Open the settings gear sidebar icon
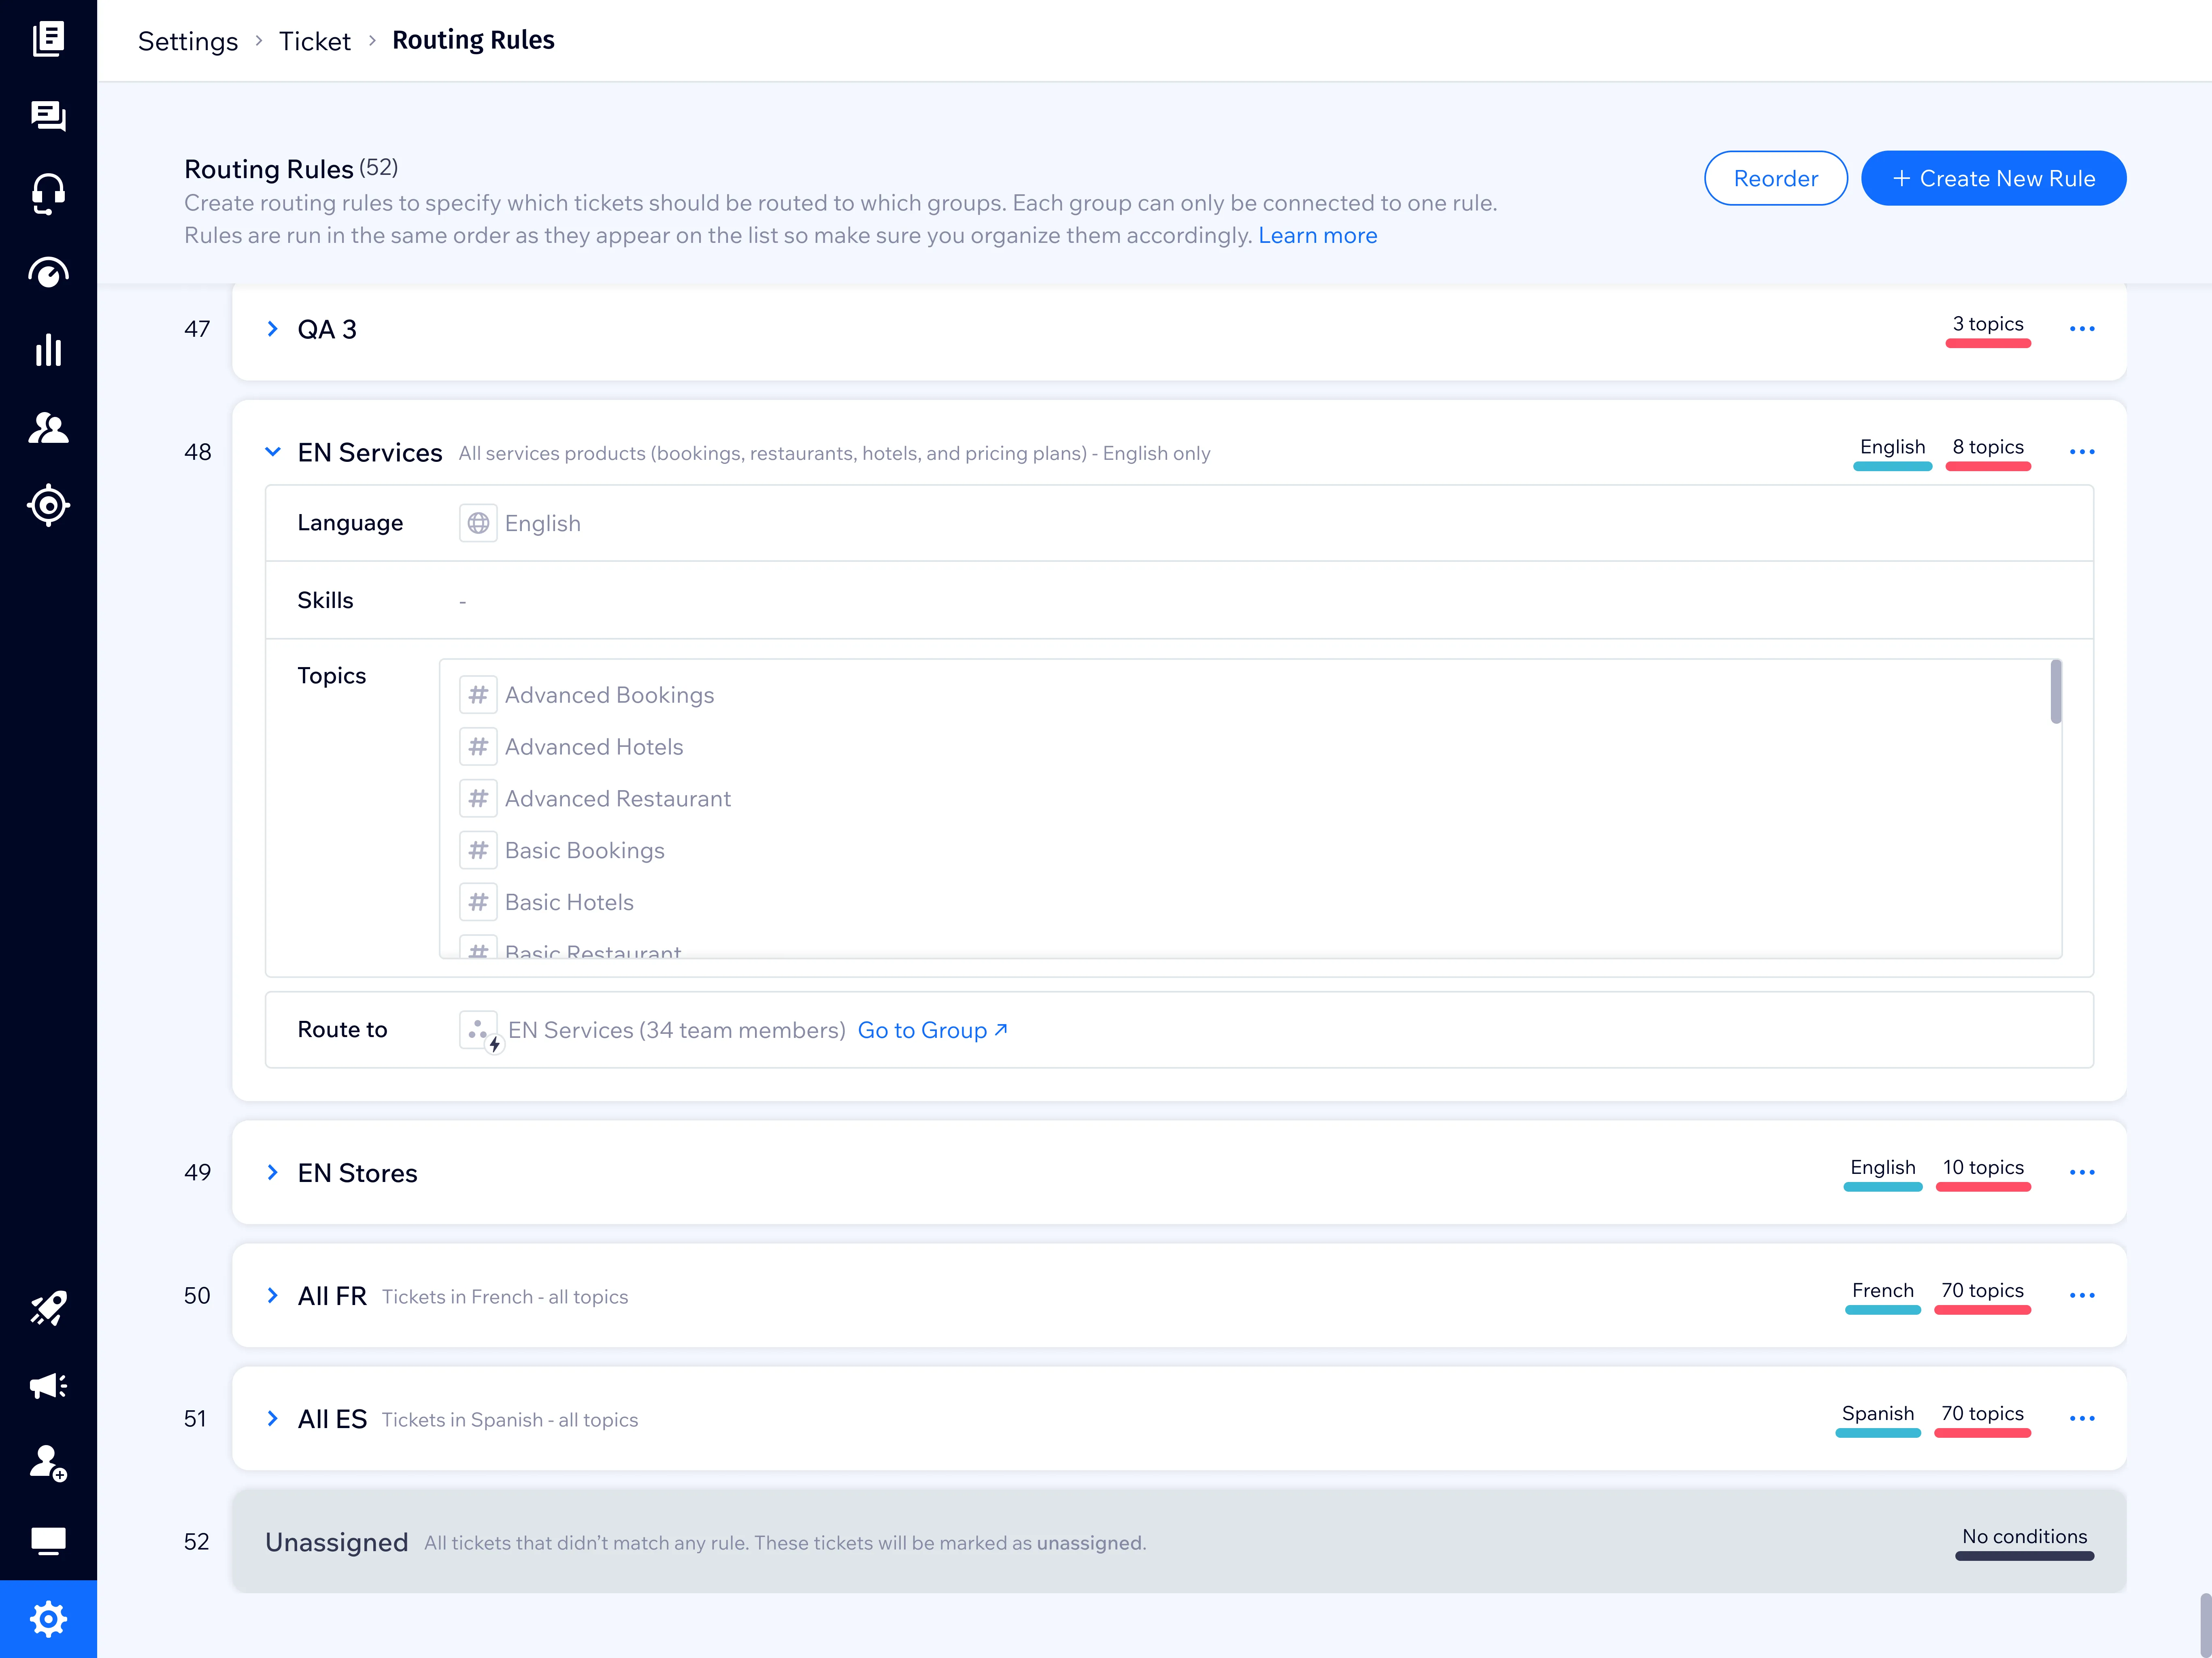 point(48,1619)
